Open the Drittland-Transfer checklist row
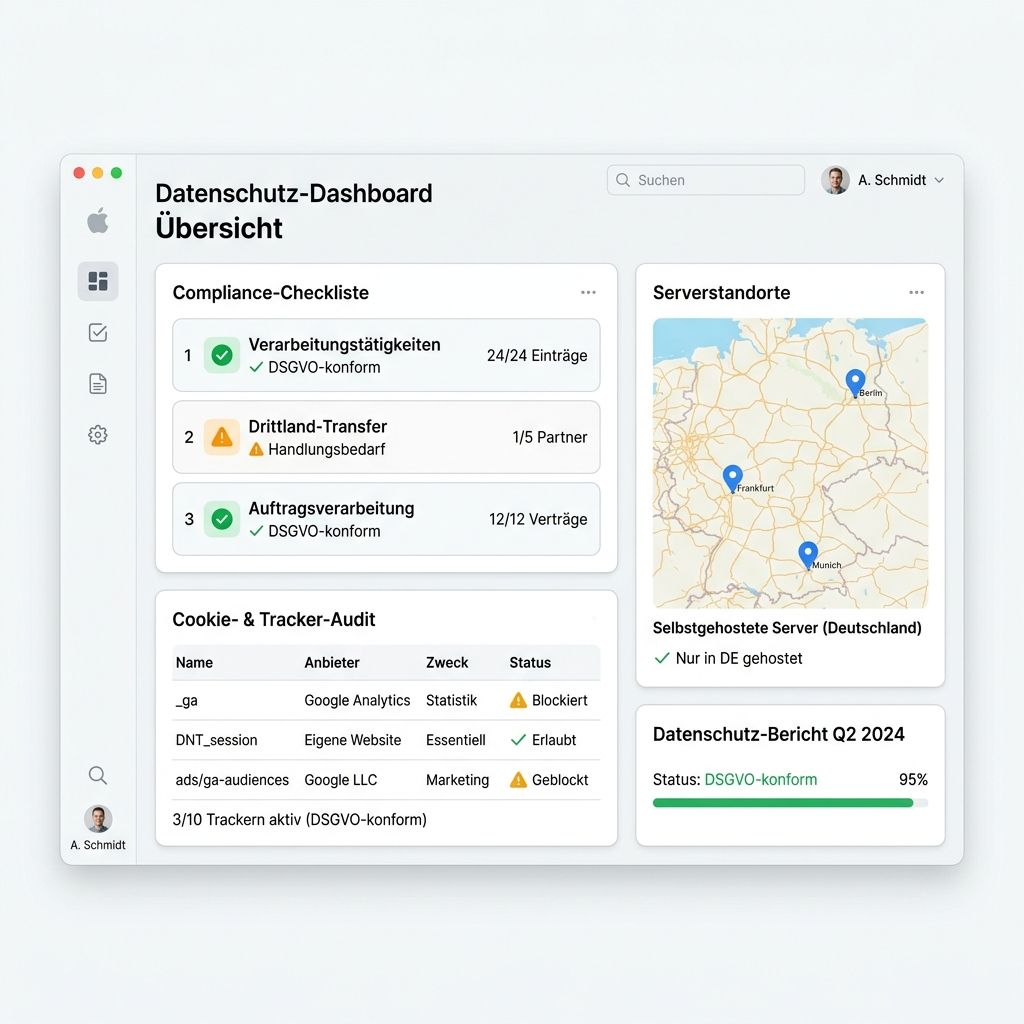The width and height of the screenshot is (1024, 1024). pyautogui.click(x=386, y=437)
